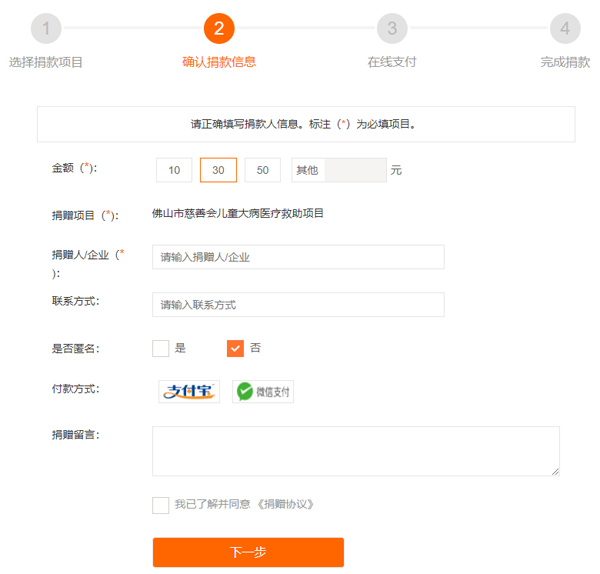Tick the donation agreement checkbox
This screenshot has width=600, height=574.
[x=161, y=505]
